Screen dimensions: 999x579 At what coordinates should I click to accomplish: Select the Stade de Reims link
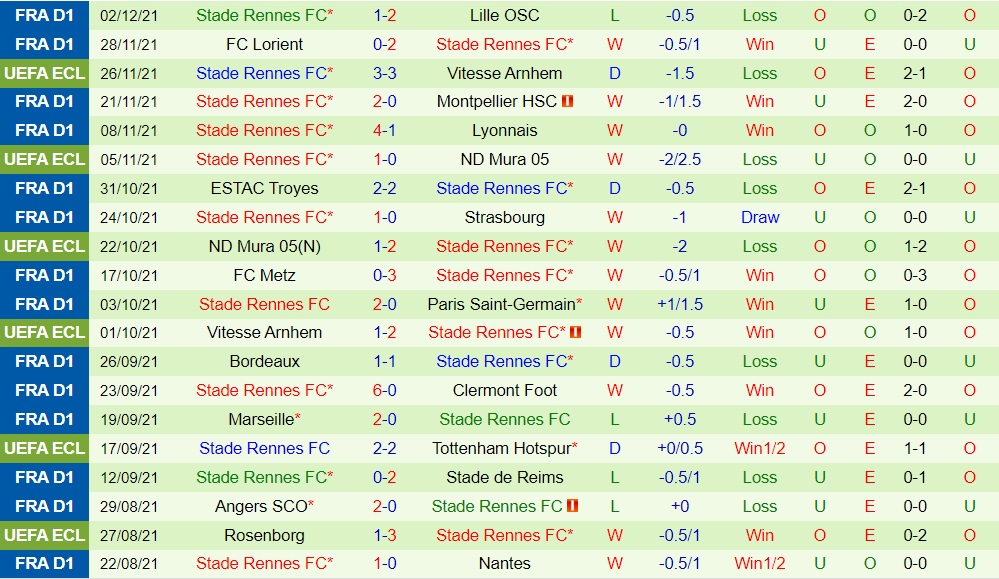504,477
